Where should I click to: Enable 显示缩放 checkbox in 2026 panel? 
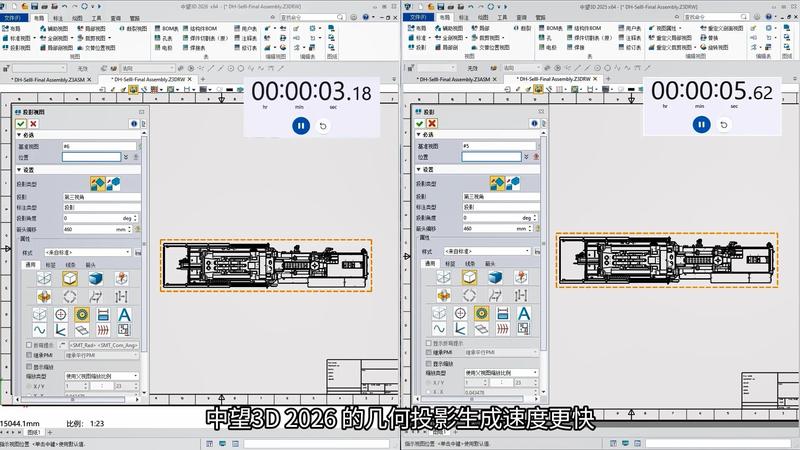(x=29, y=366)
